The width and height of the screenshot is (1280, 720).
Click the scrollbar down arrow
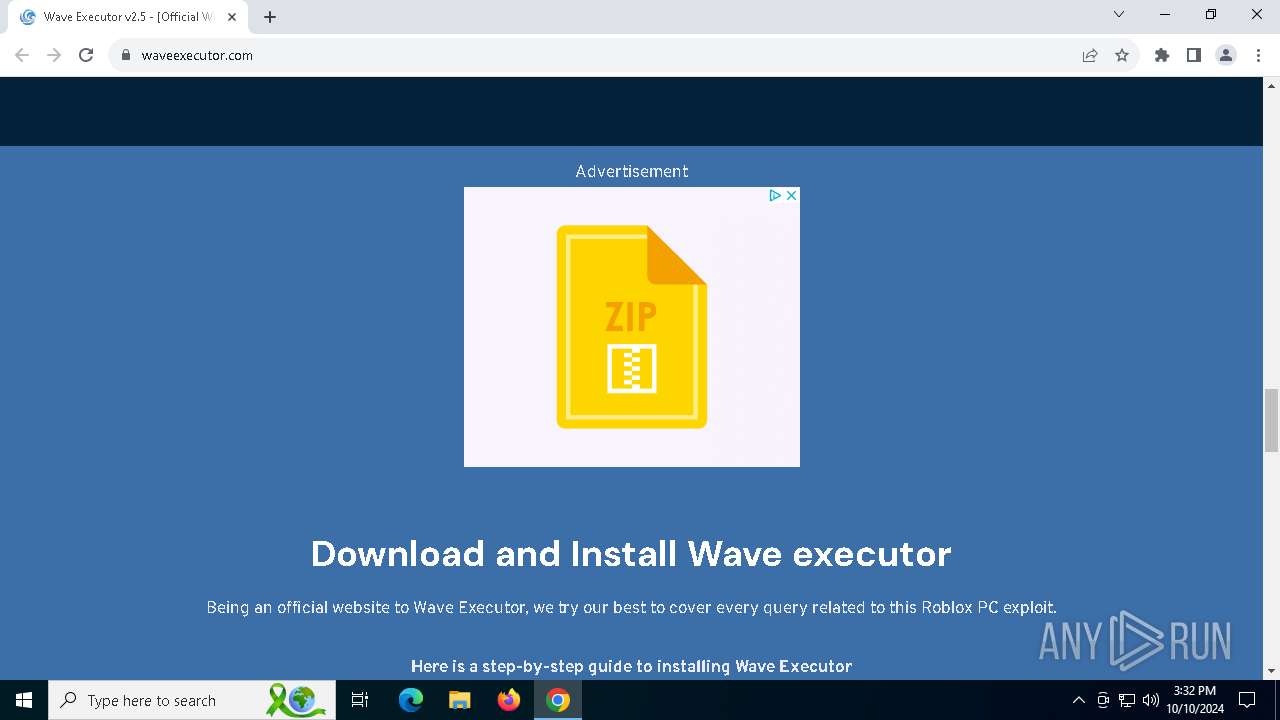coord(1271,671)
